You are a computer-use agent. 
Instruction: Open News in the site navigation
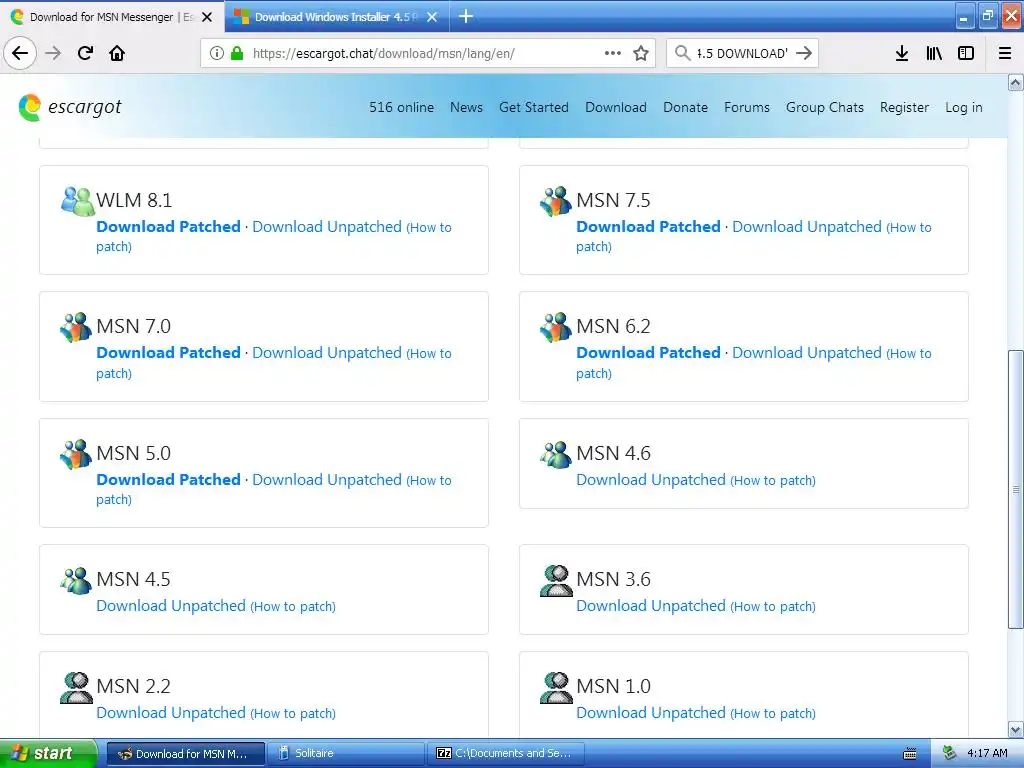466,107
